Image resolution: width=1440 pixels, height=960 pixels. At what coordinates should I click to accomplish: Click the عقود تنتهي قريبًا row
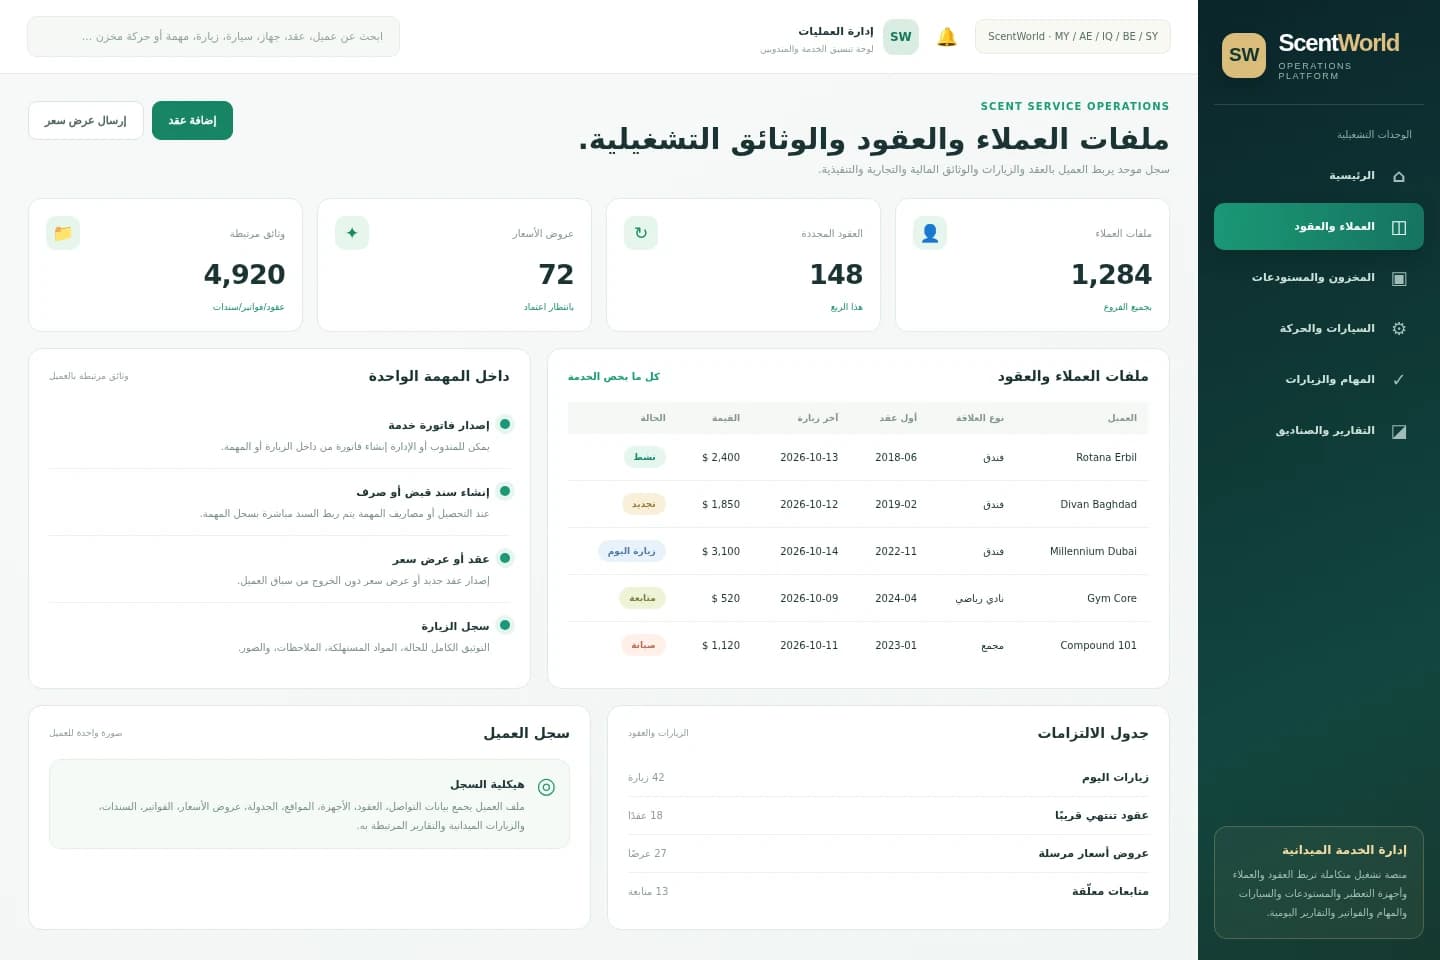888,815
